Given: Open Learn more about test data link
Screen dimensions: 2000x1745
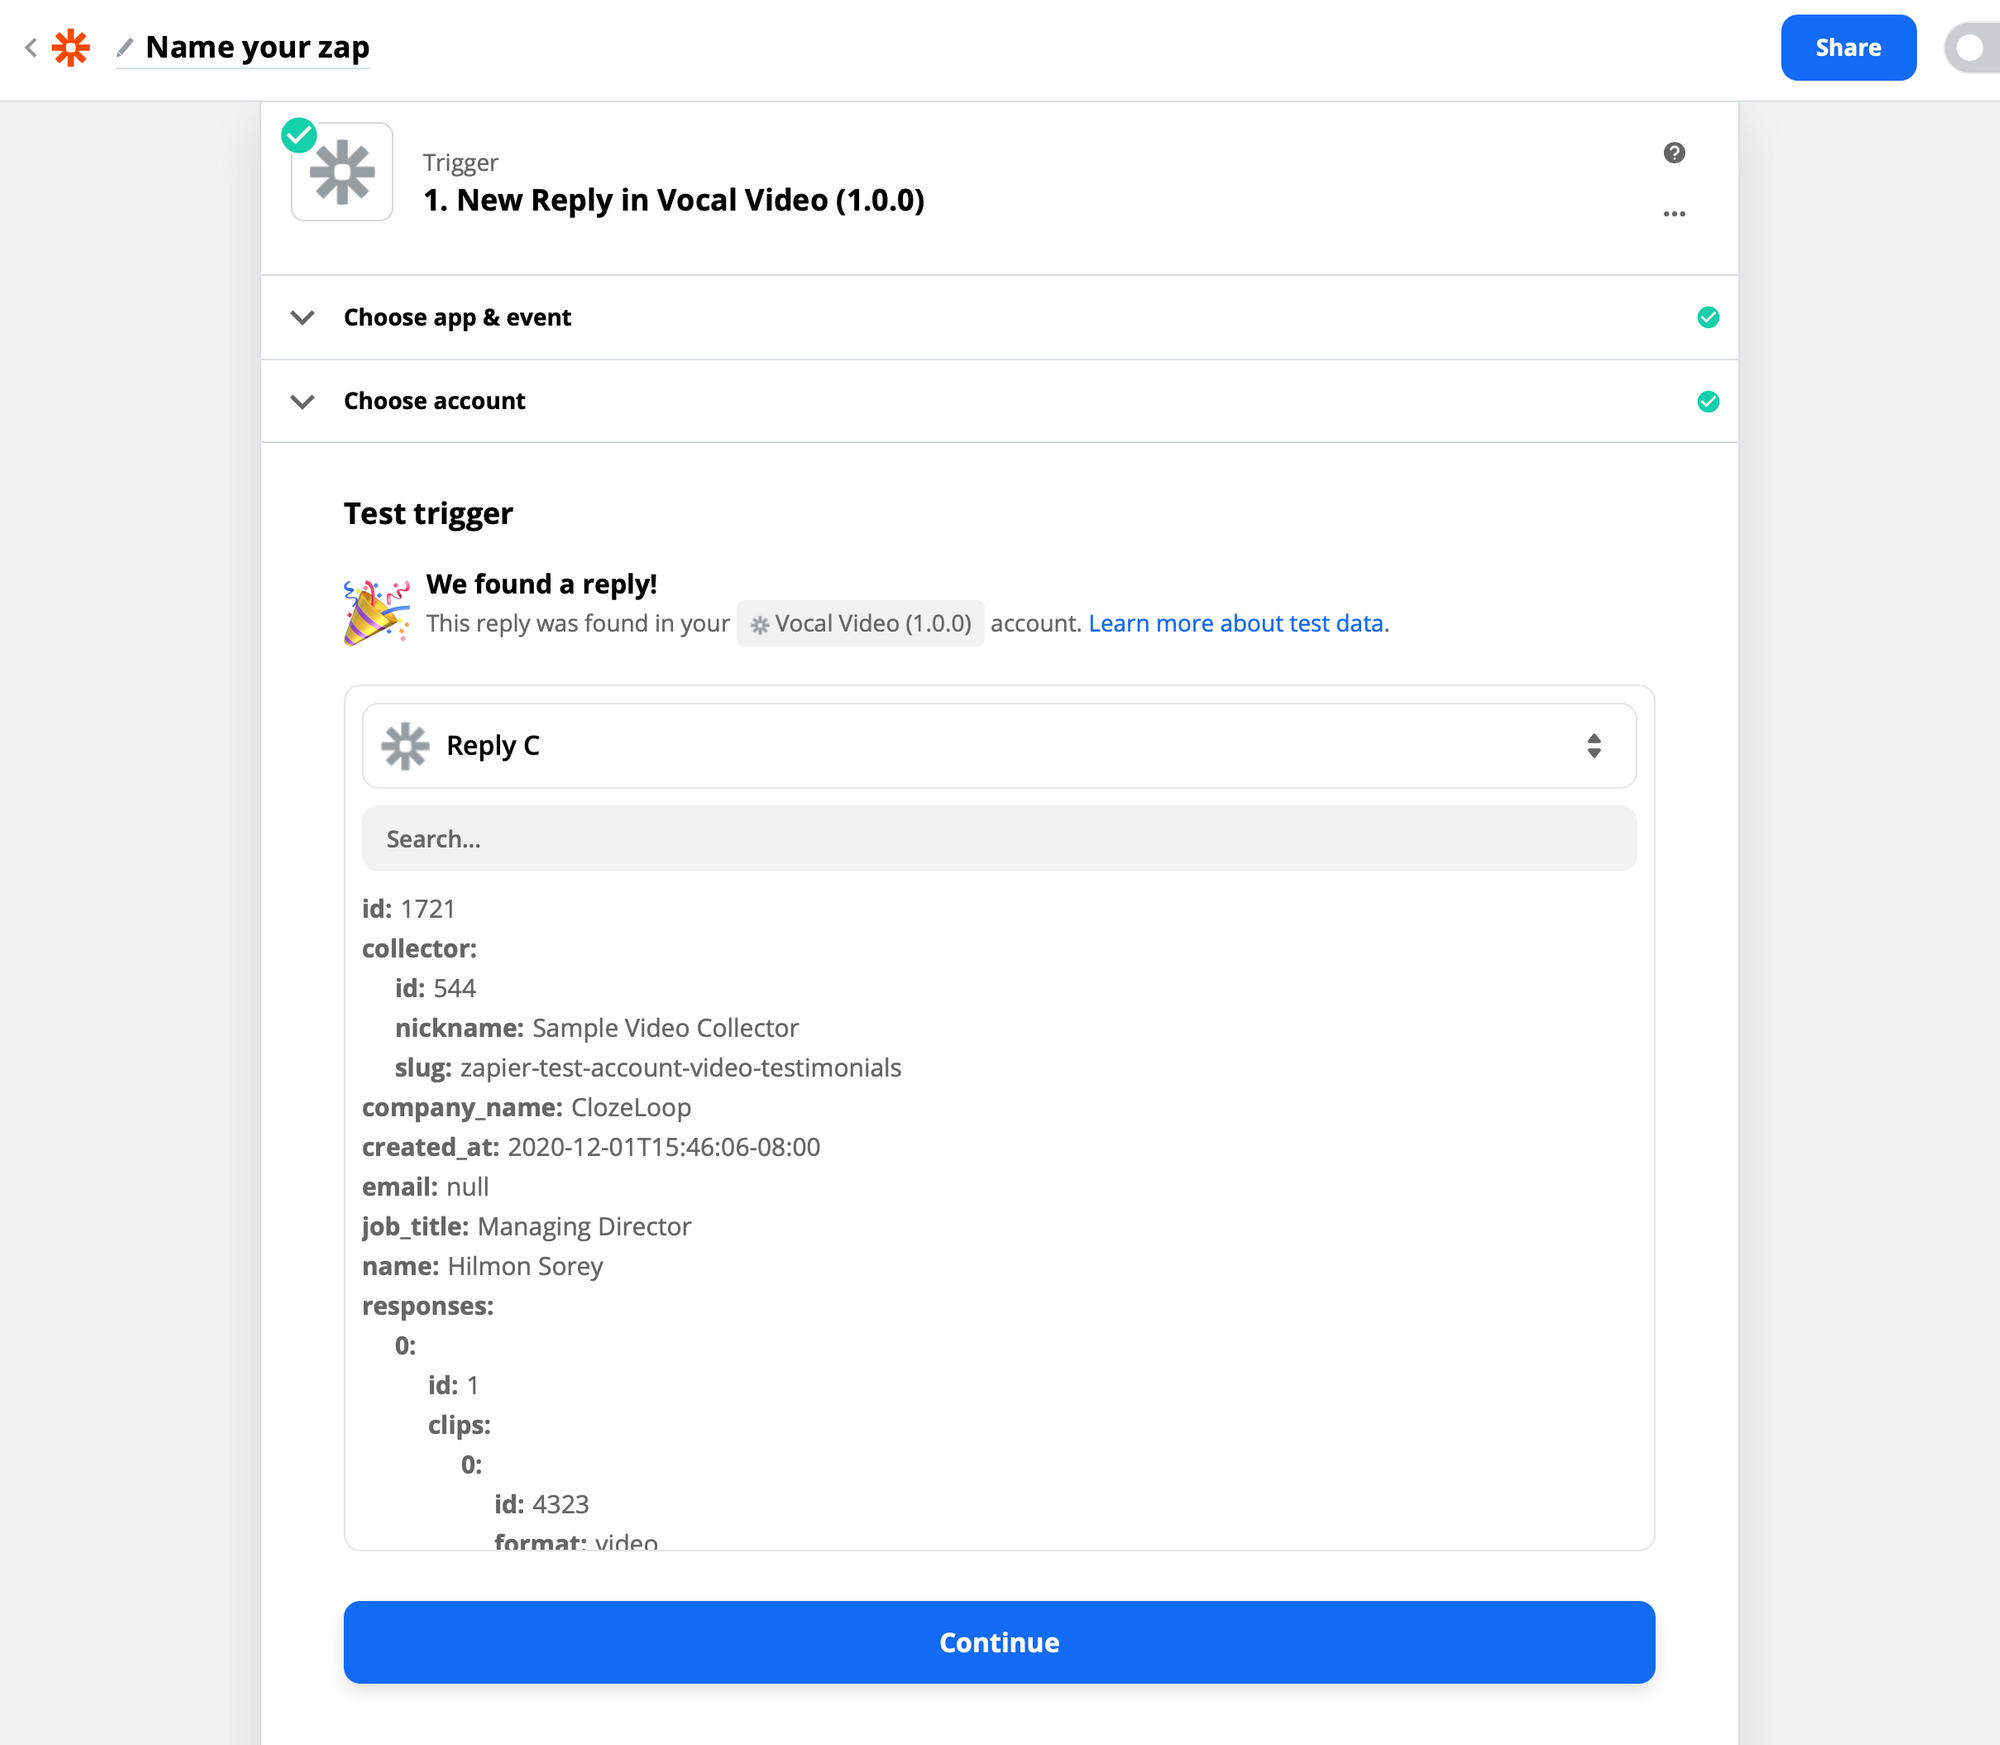Looking at the screenshot, I should [x=1236, y=623].
